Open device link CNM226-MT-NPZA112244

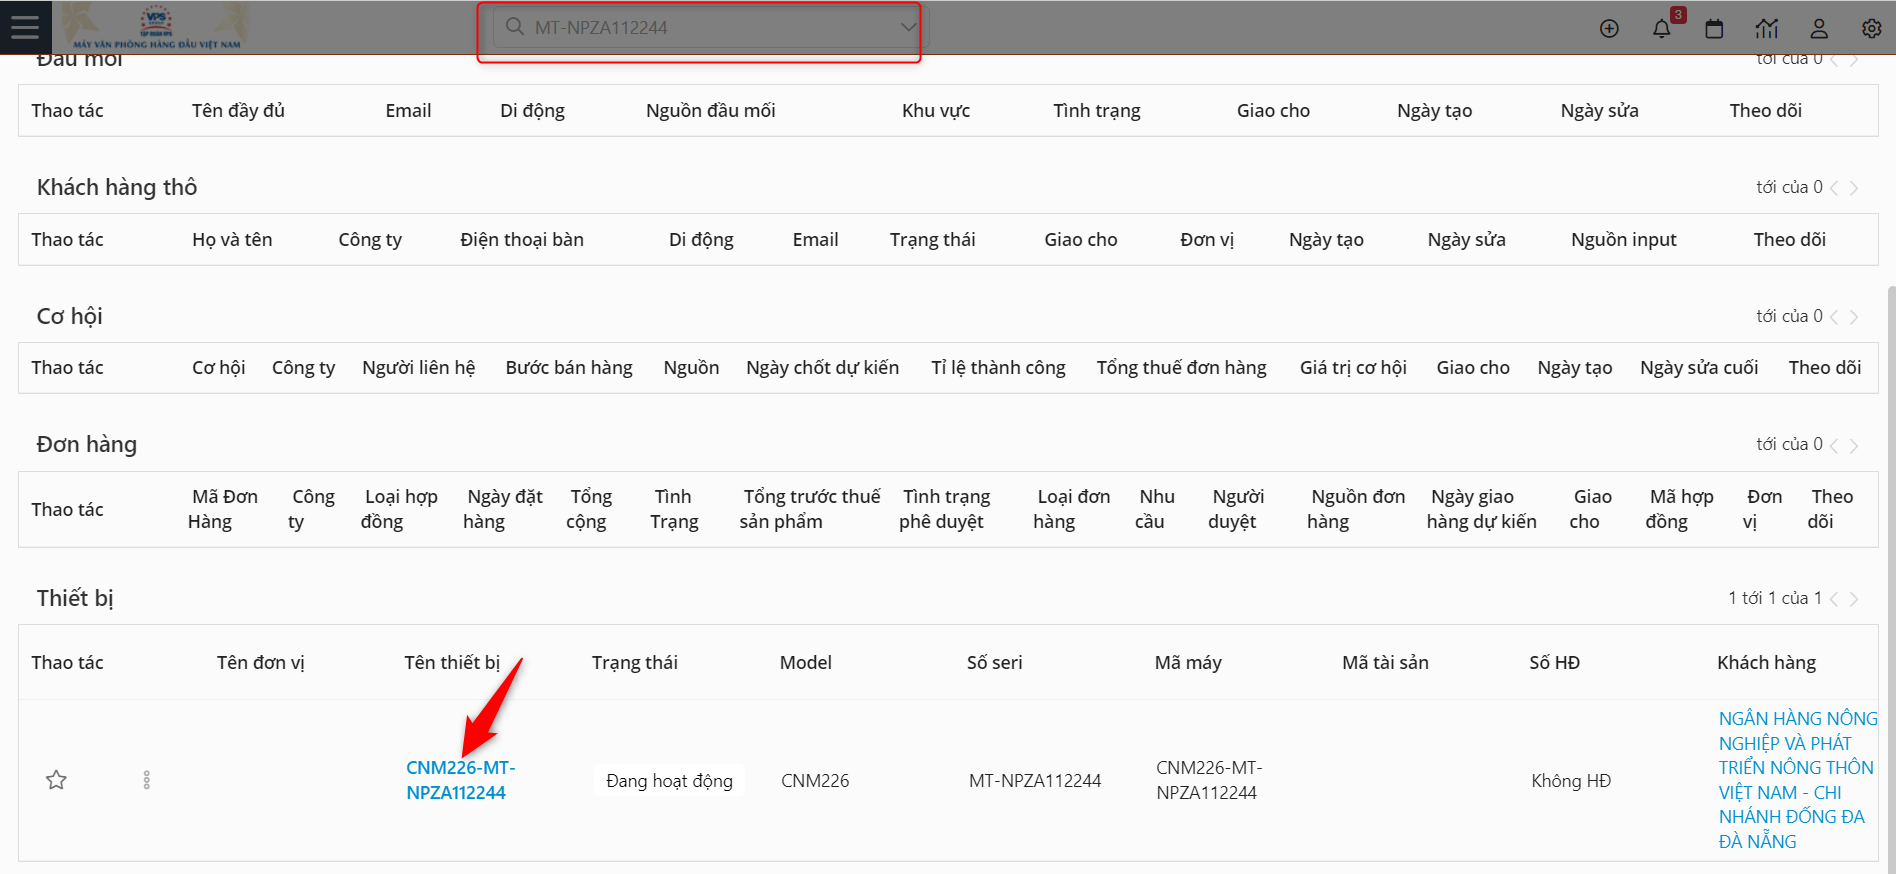[460, 780]
